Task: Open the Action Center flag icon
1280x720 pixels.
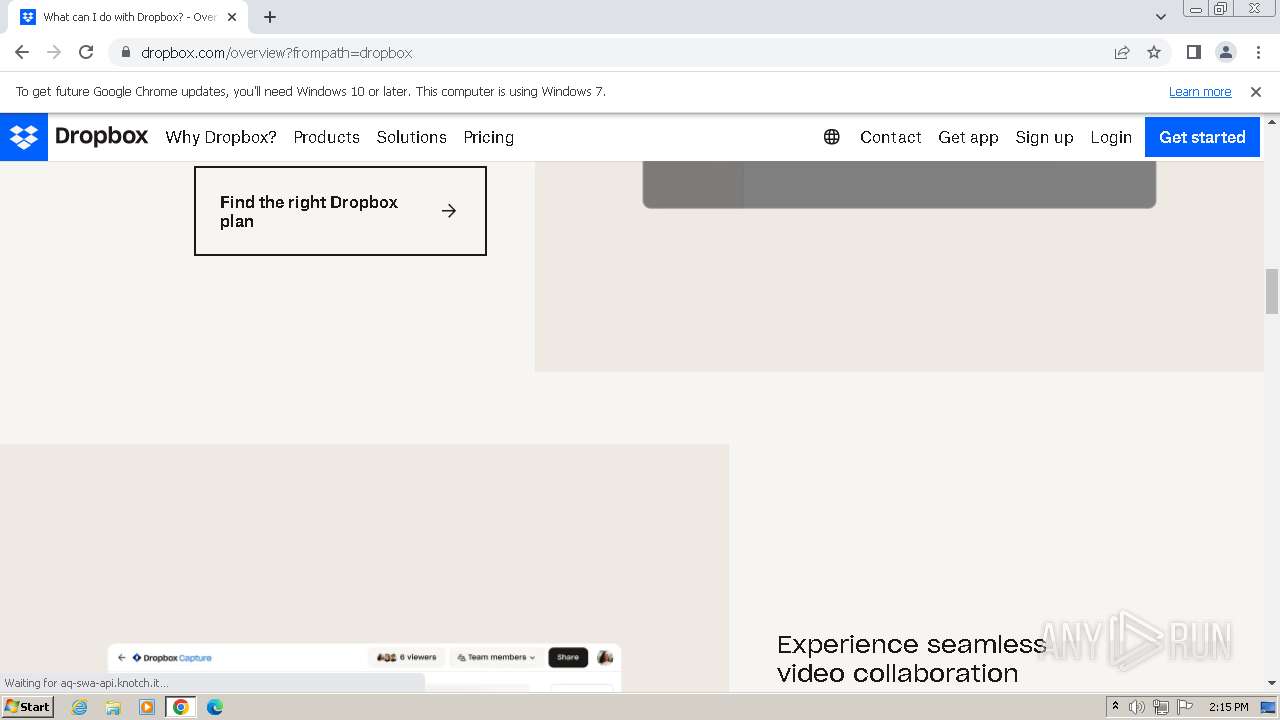Action: click(x=1184, y=707)
